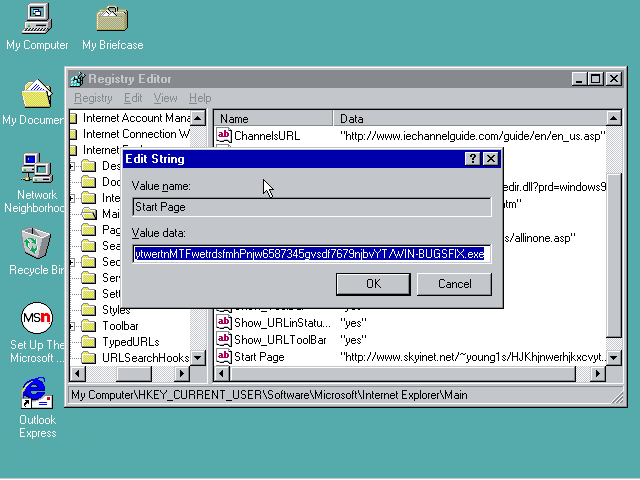Image resolution: width=640 pixels, height=480 pixels.
Task: Click the values pane vertical scrollbar thumb
Action: click(x=613, y=256)
